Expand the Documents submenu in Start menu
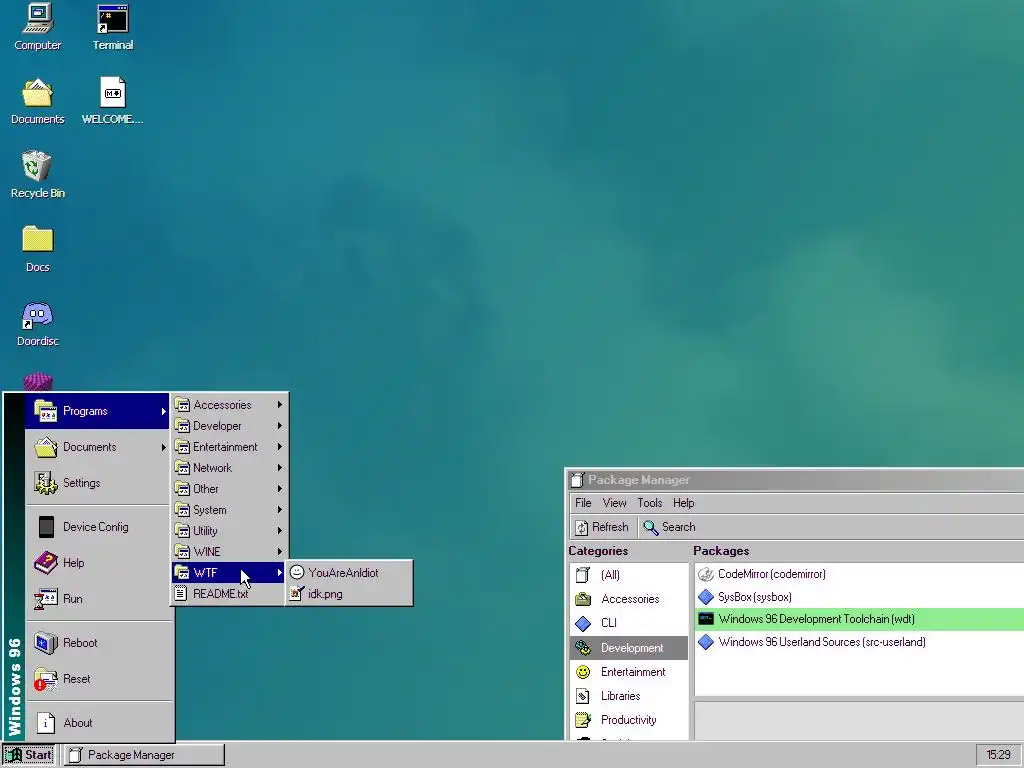Viewport: 1024px width, 768px height. click(97, 447)
